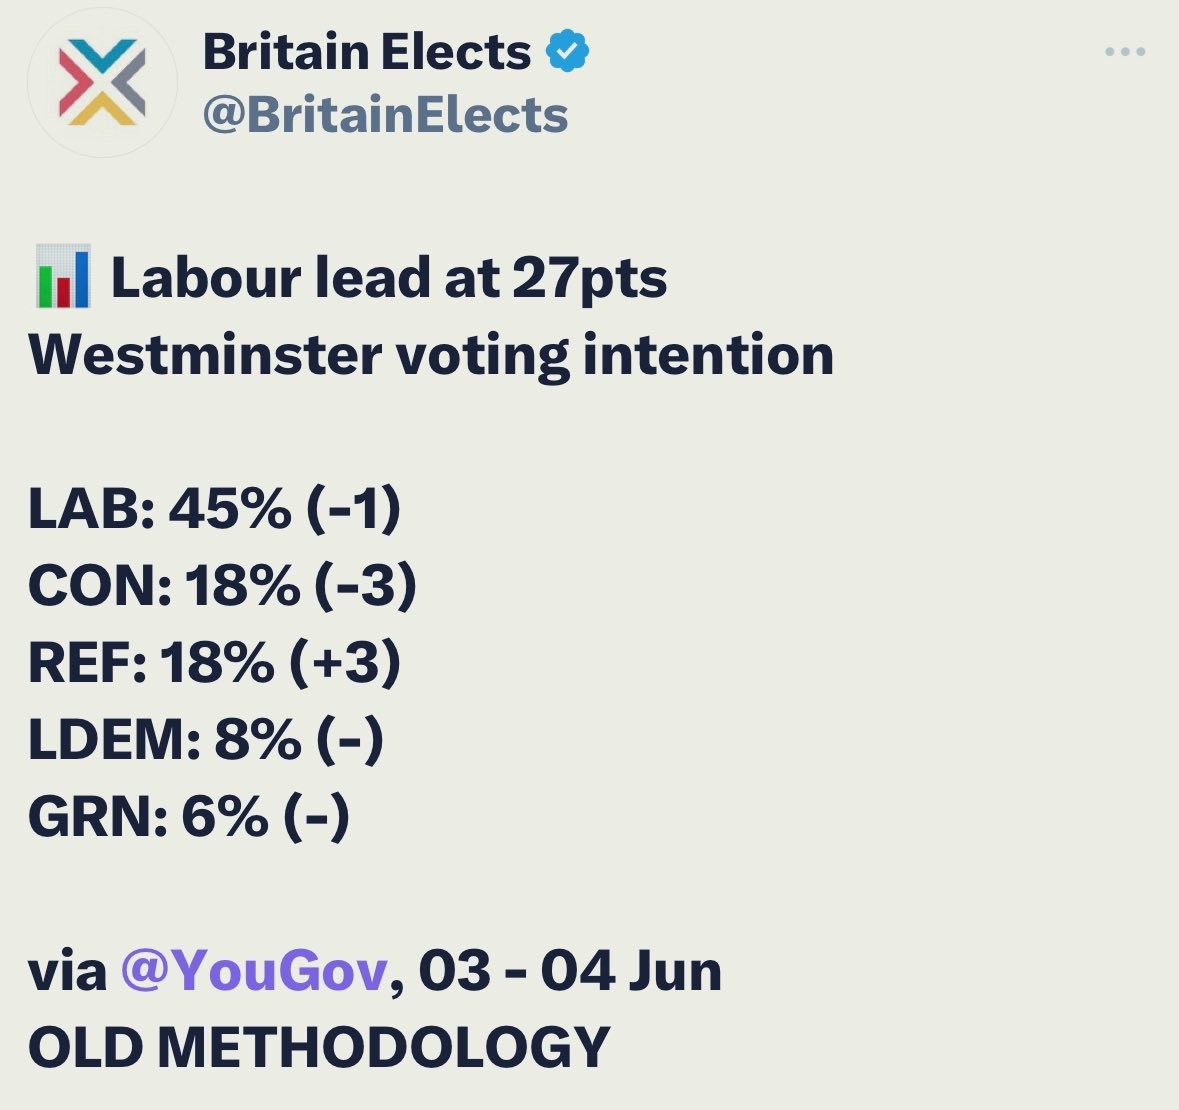Click the '(+3)' change beside REF
Screen dimensions: 1179x1110
346,662
